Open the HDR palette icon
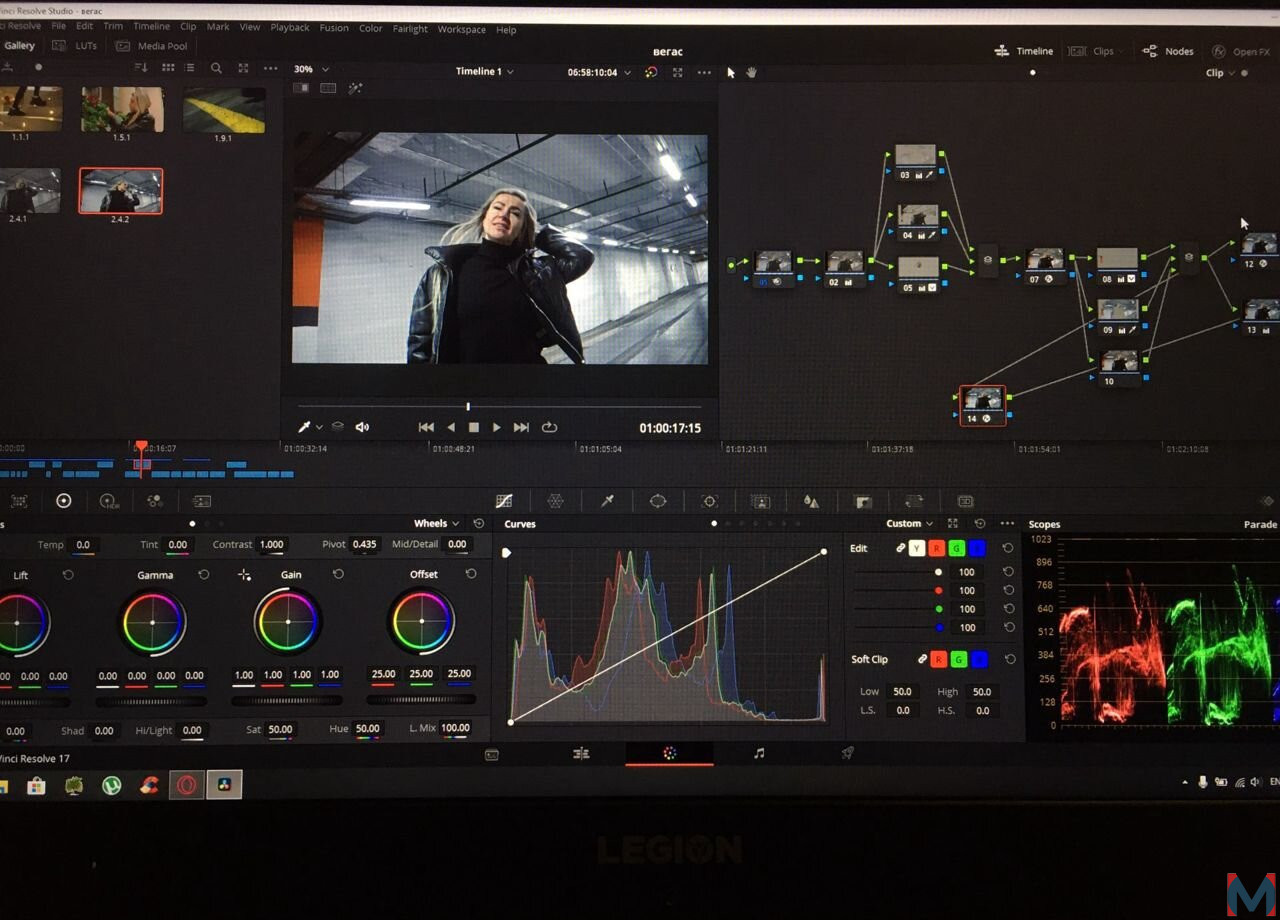 pos(109,501)
